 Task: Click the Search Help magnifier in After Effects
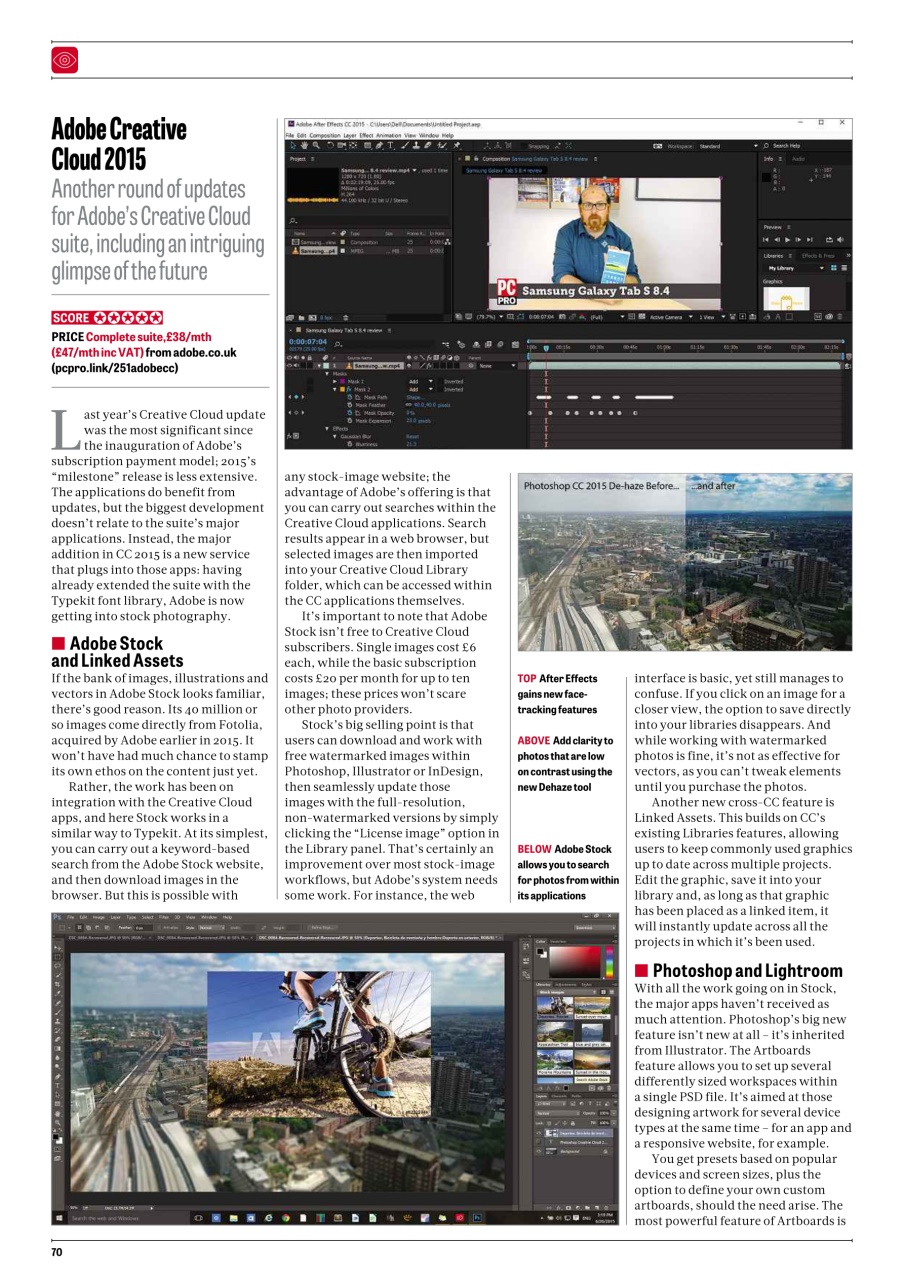point(765,146)
